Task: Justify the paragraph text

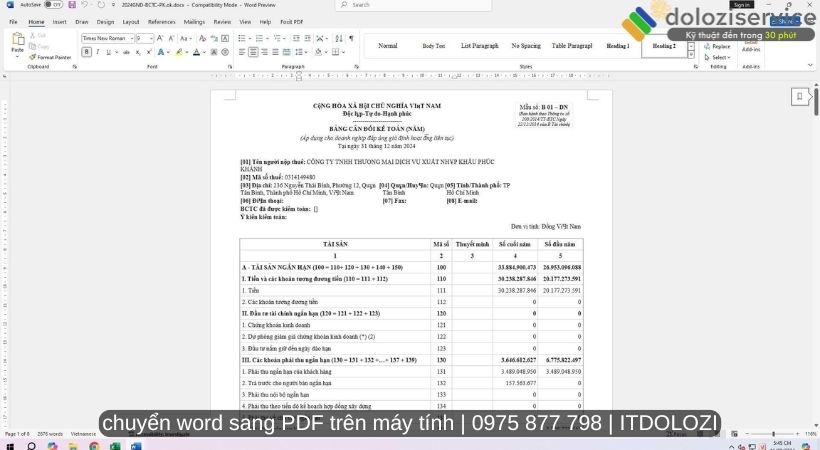Action: click(275, 52)
